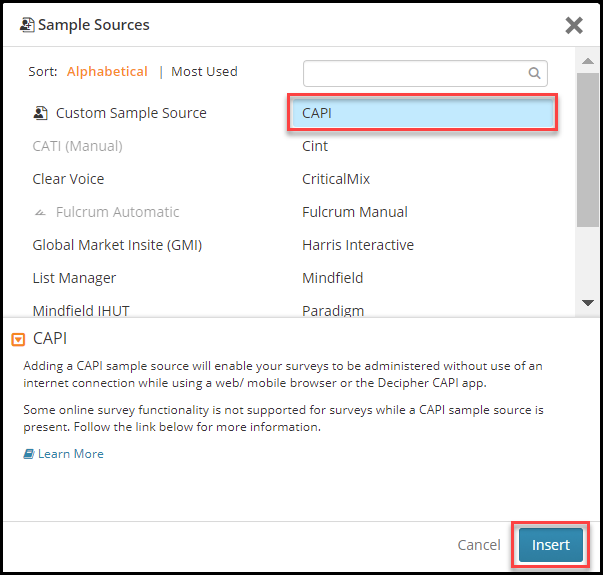Sort sources by Most Used

204,72
